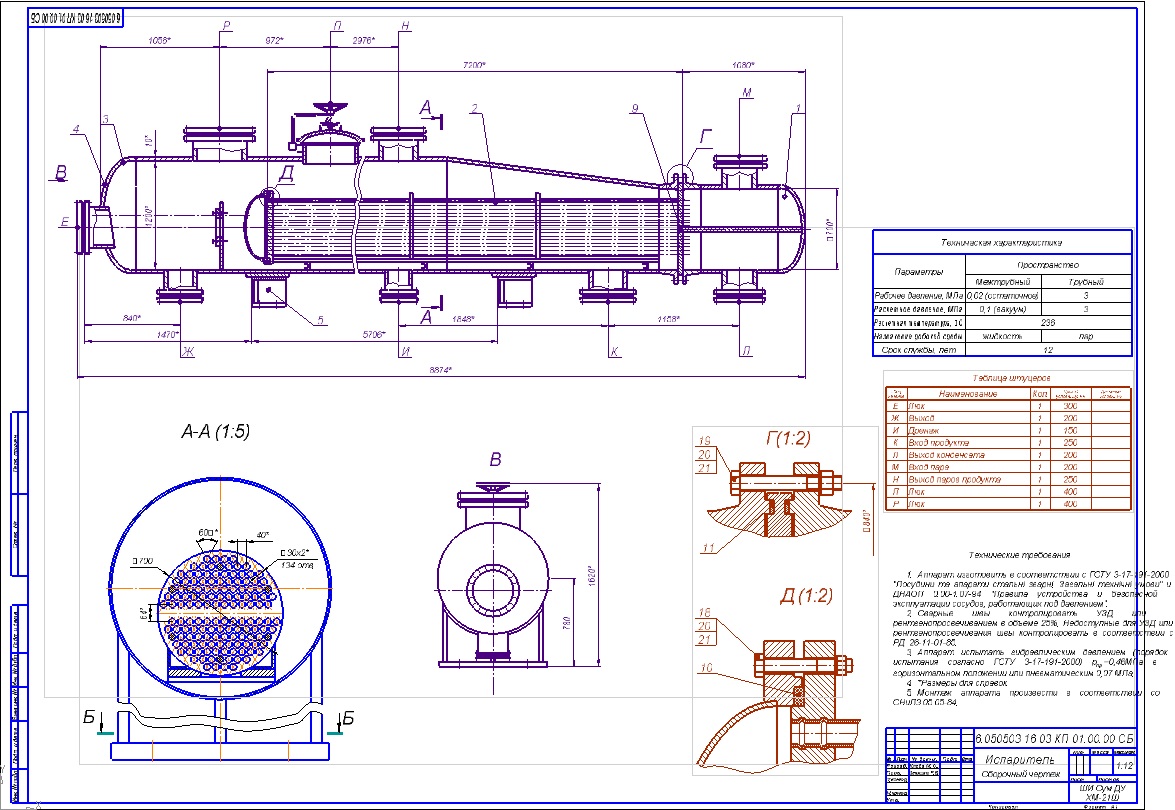Click the "Вход продукта" nozzle table entry
This screenshot has width=1175, height=810.
tap(938, 443)
